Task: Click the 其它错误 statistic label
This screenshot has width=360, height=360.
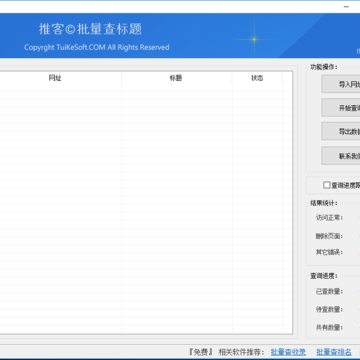Action: 329,252
